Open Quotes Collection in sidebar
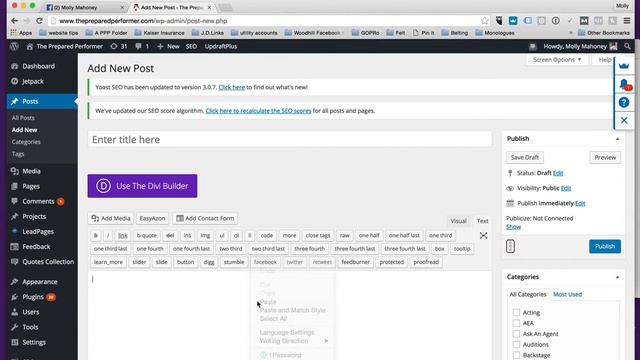640x360 pixels. tap(48, 262)
